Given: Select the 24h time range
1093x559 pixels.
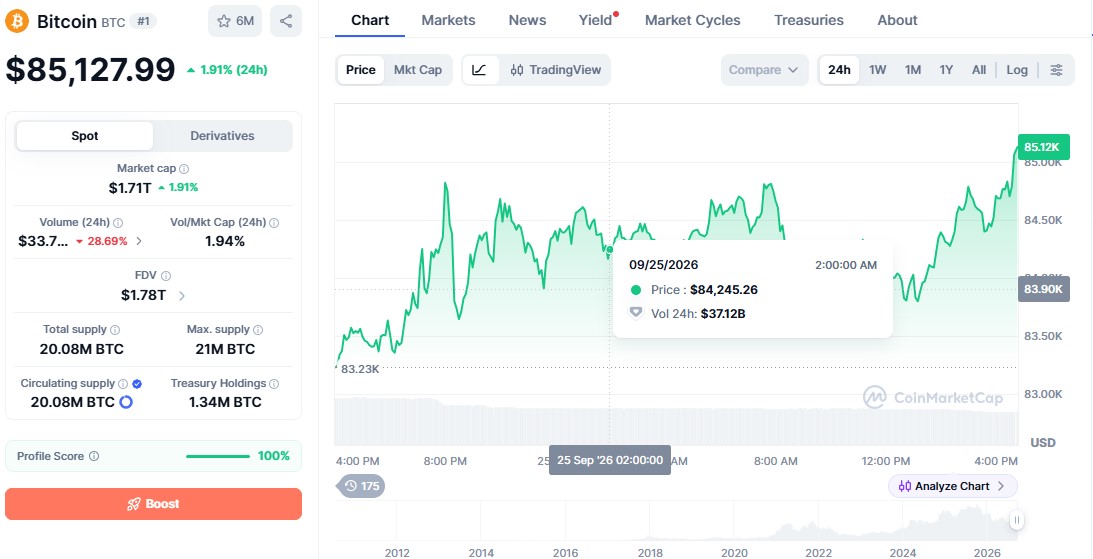Looking at the screenshot, I should click(x=839, y=70).
